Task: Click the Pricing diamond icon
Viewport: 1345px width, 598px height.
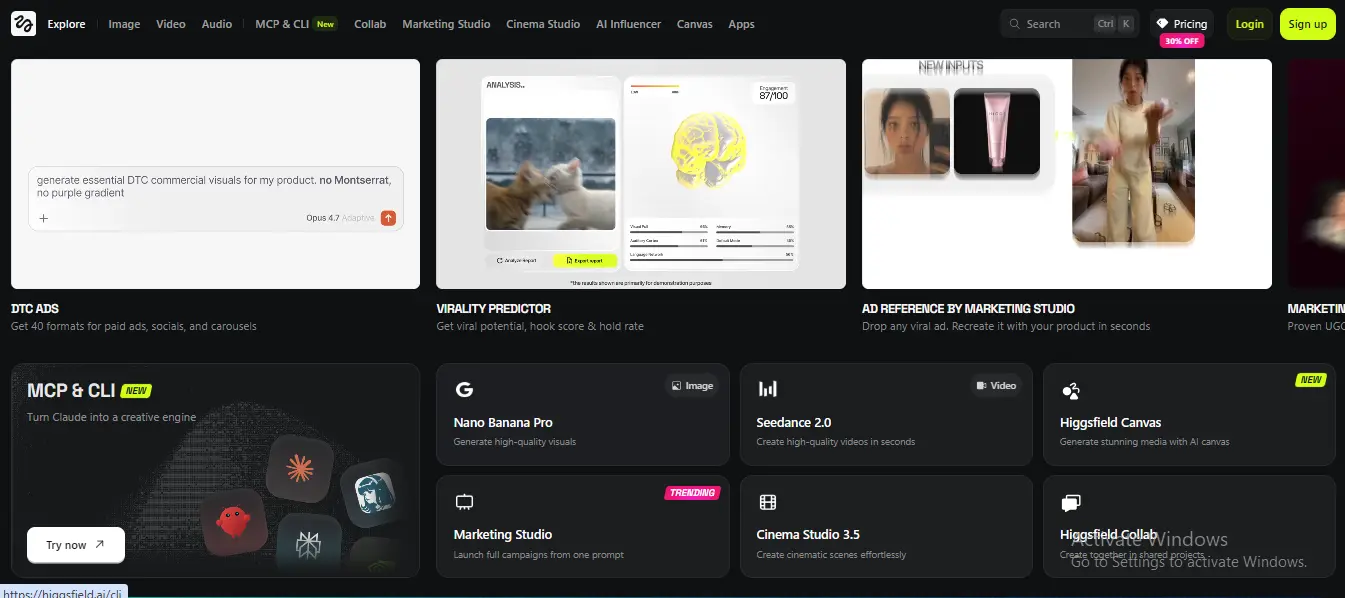Action: (x=1162, y=24)
